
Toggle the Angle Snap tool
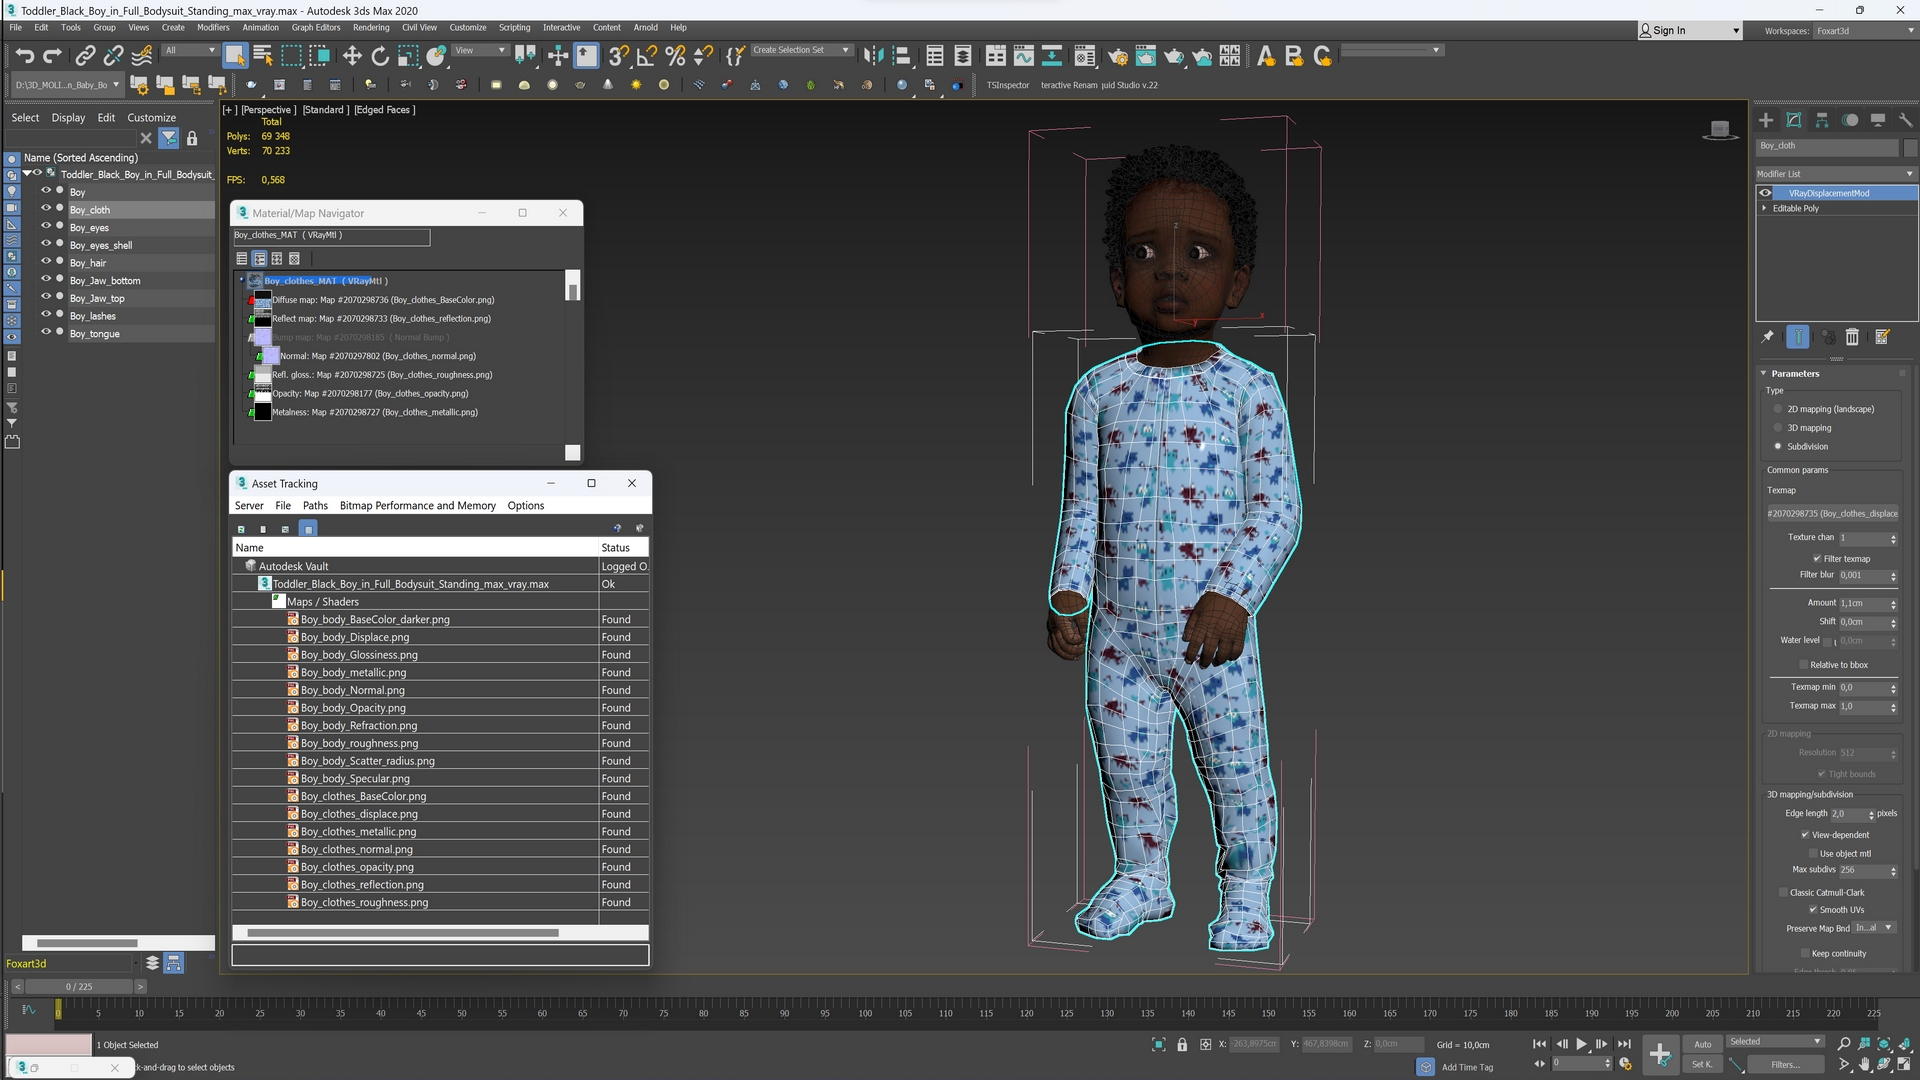tap(647, 56)
